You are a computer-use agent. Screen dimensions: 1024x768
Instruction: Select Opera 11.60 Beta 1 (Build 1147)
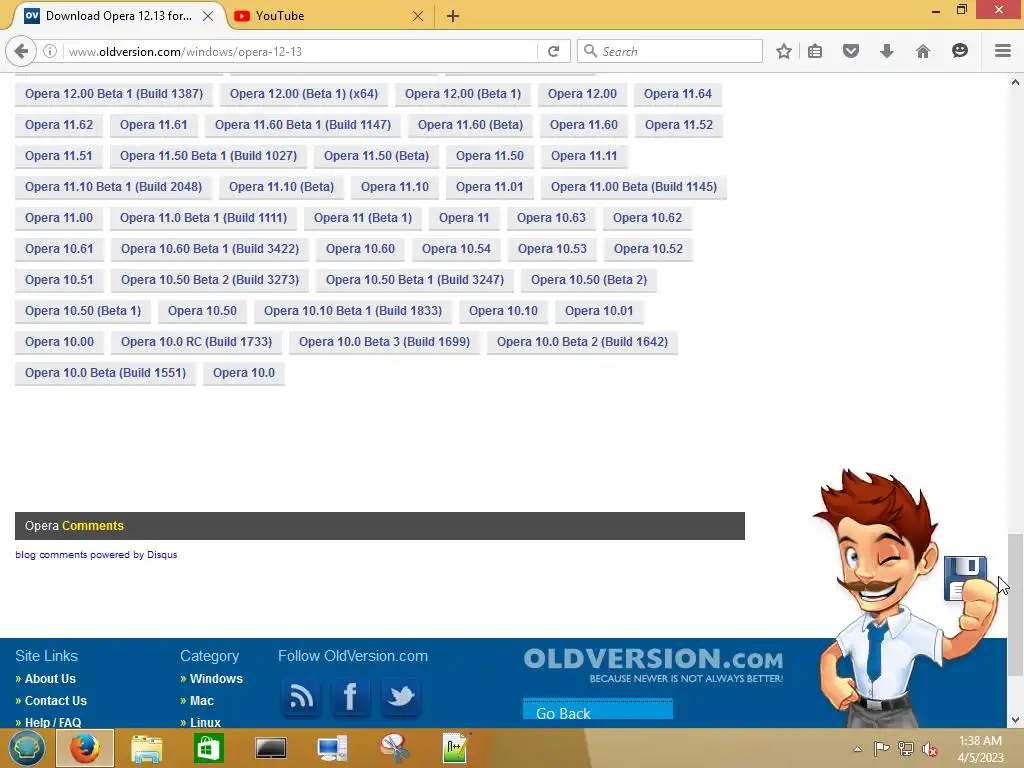tap(303, 125)
